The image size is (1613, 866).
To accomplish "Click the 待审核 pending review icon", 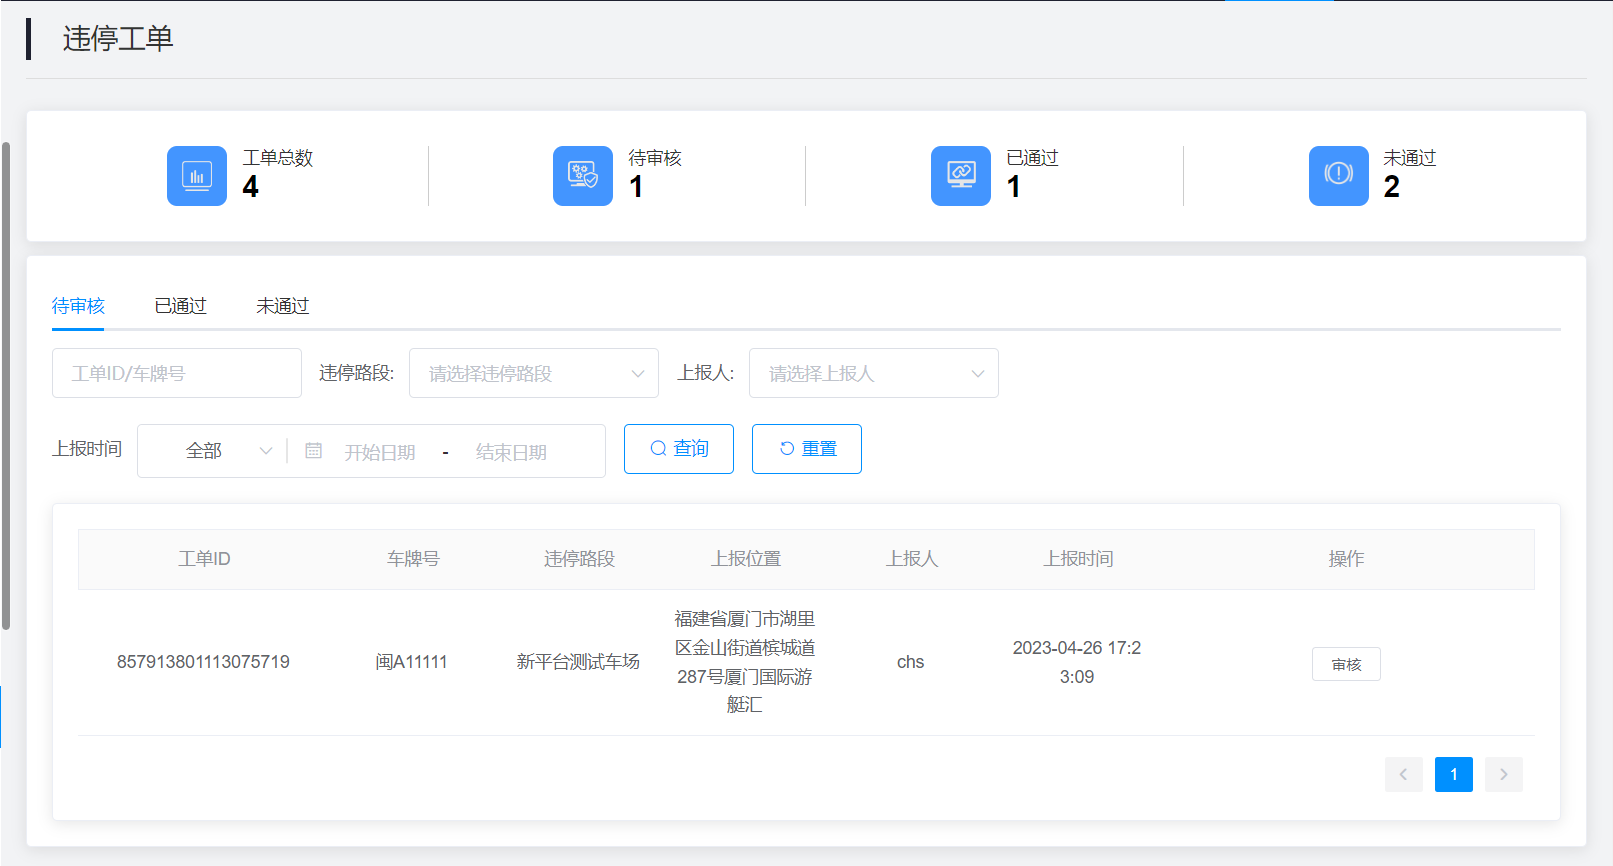I will click(583, 176).
